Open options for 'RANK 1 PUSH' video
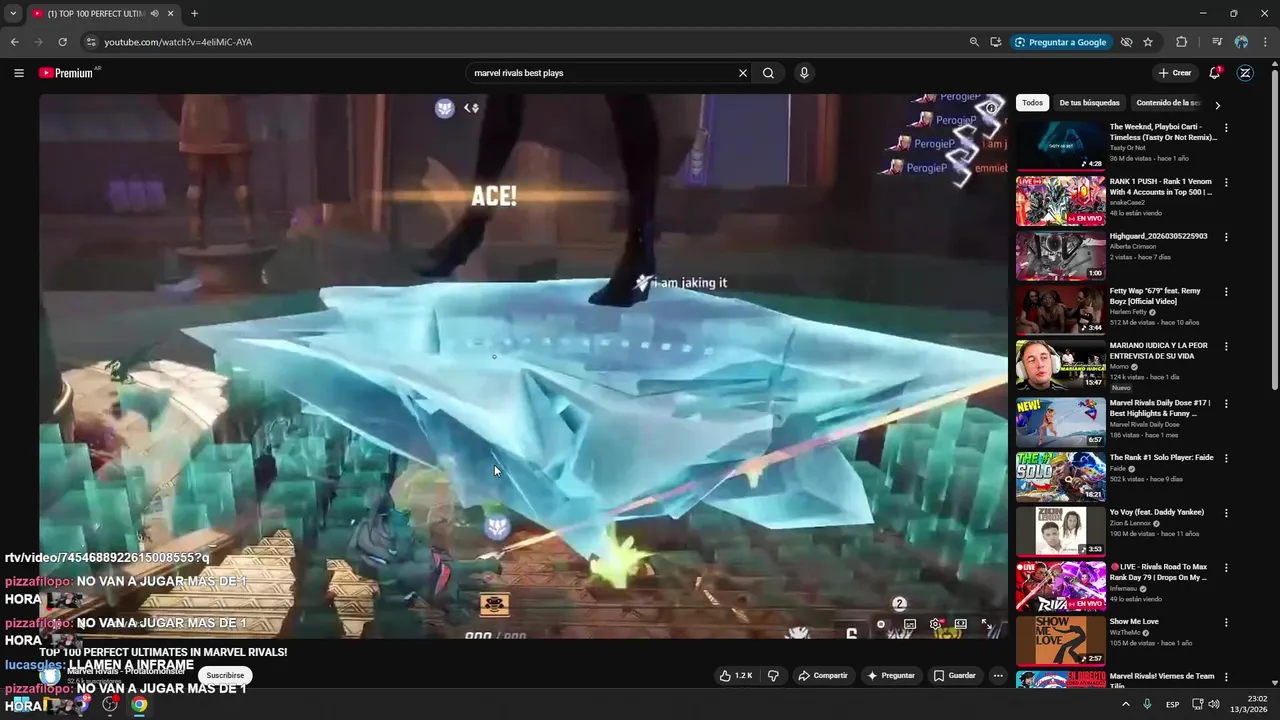1280x720 pixels. click(x=1226, y=183)
